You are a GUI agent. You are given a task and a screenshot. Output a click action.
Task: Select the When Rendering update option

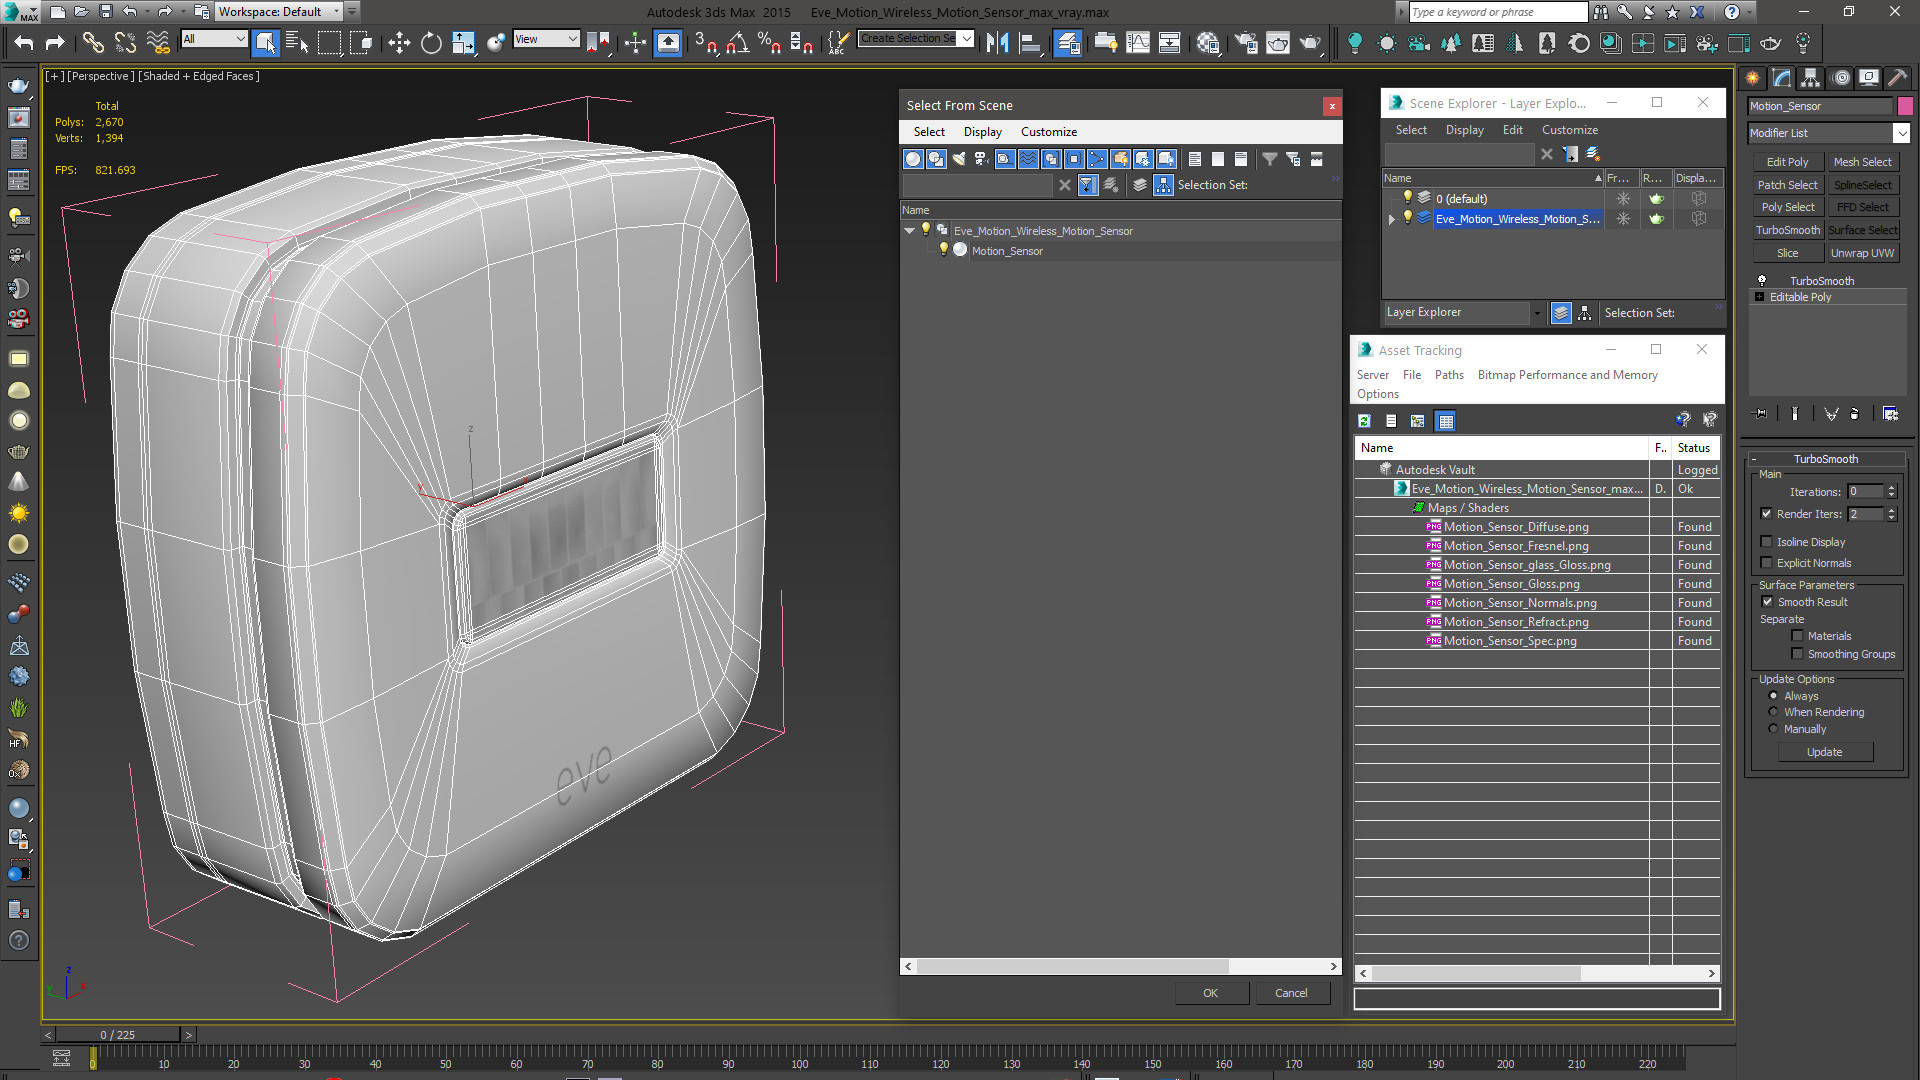coord(1774,712)
